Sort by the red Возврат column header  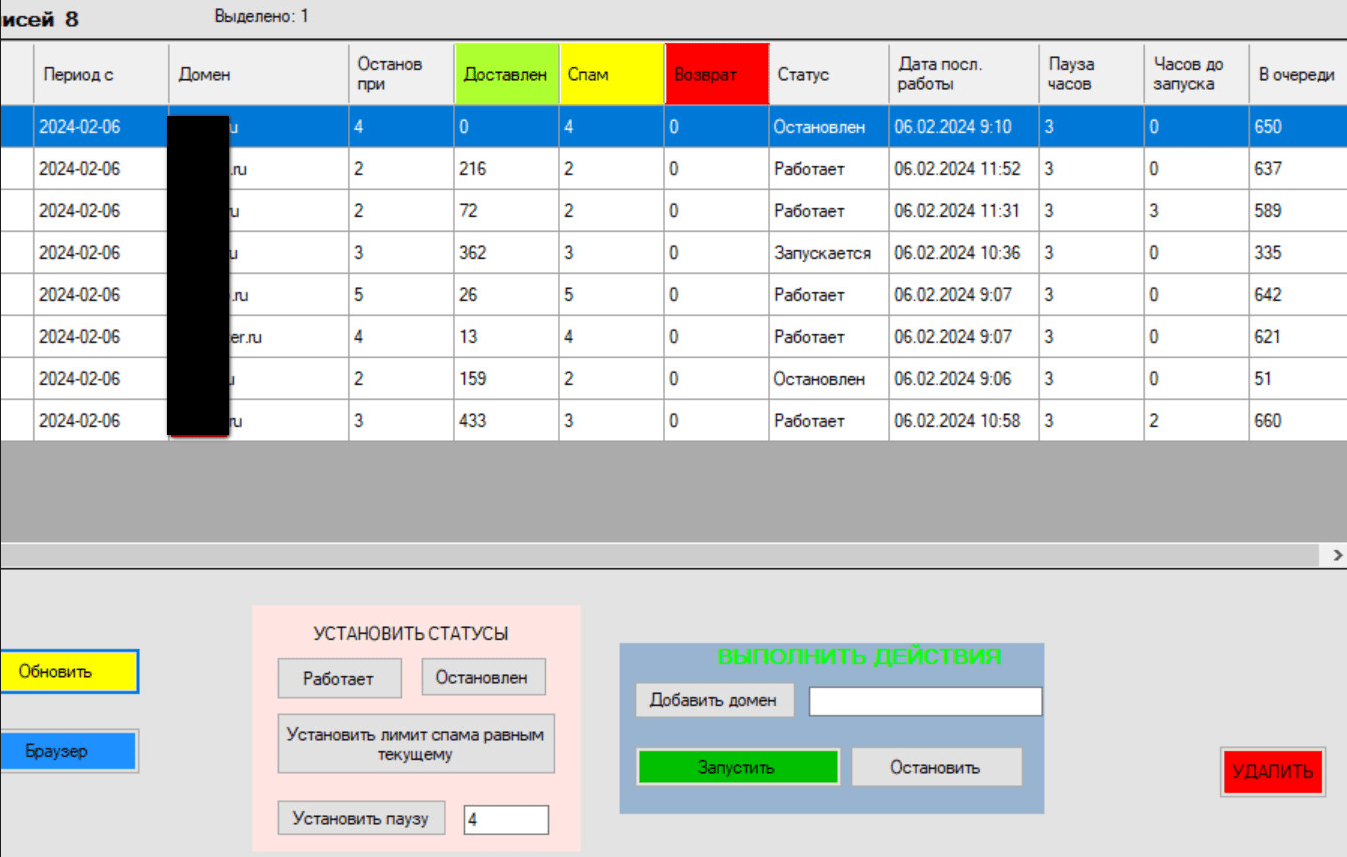[716, 74]
